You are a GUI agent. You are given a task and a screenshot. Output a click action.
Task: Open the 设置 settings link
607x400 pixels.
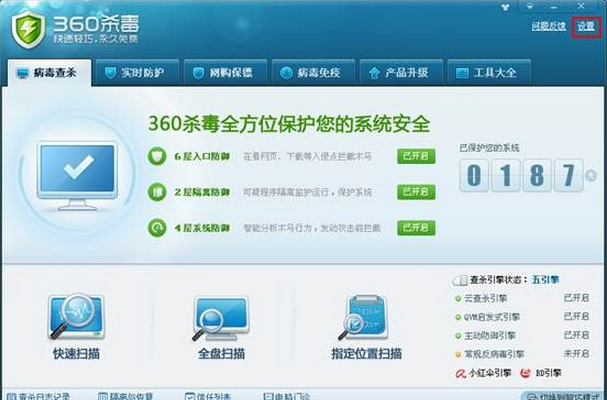[585, 26]
